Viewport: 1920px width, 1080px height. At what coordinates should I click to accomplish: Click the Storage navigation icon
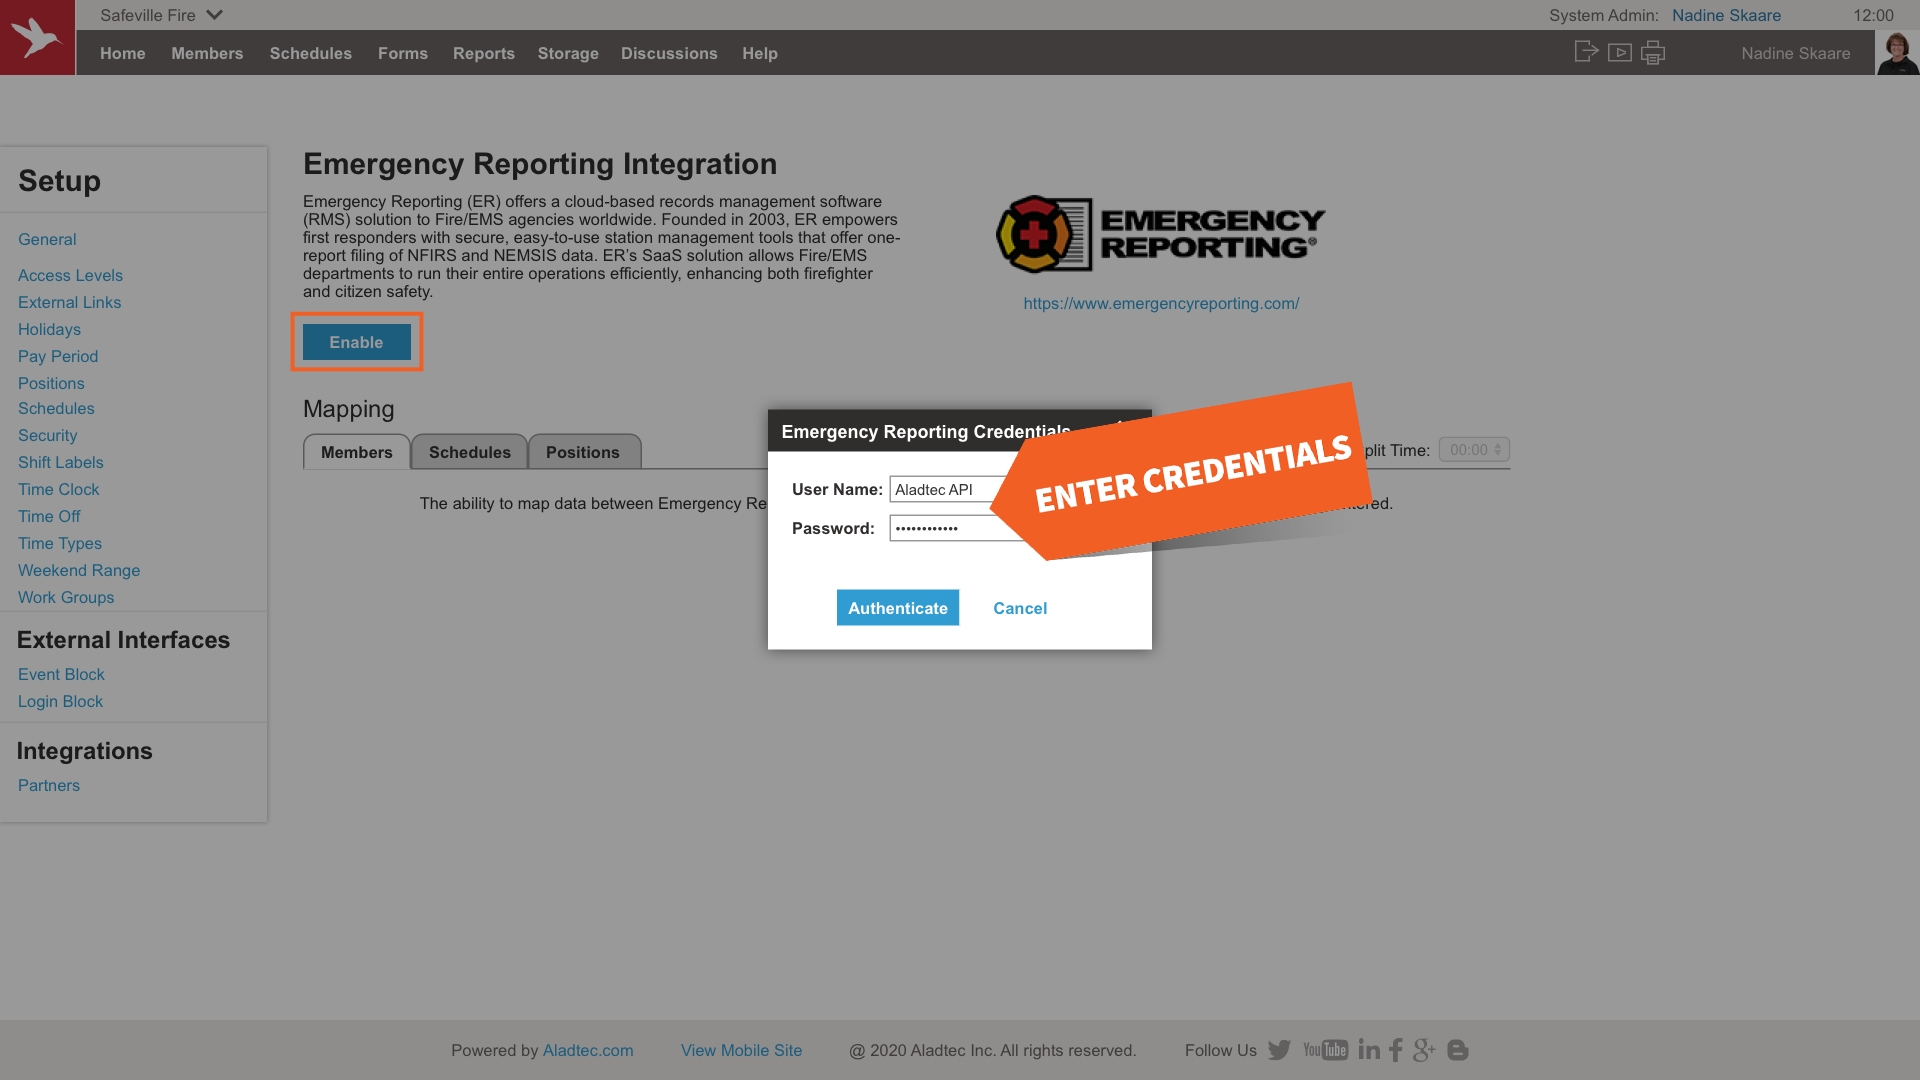click(x=568, y=53)
